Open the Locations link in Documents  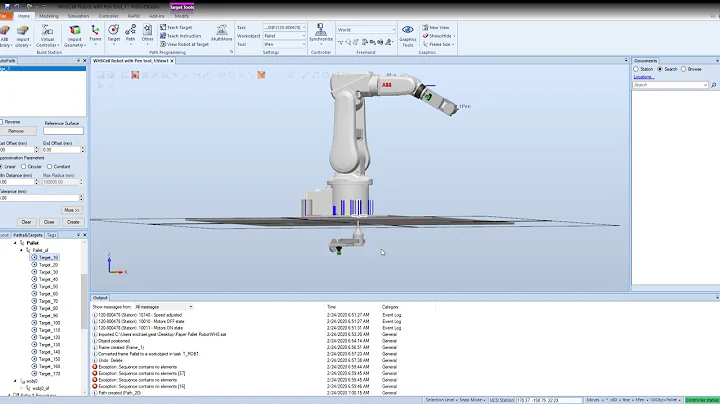(x=644, y=77)
